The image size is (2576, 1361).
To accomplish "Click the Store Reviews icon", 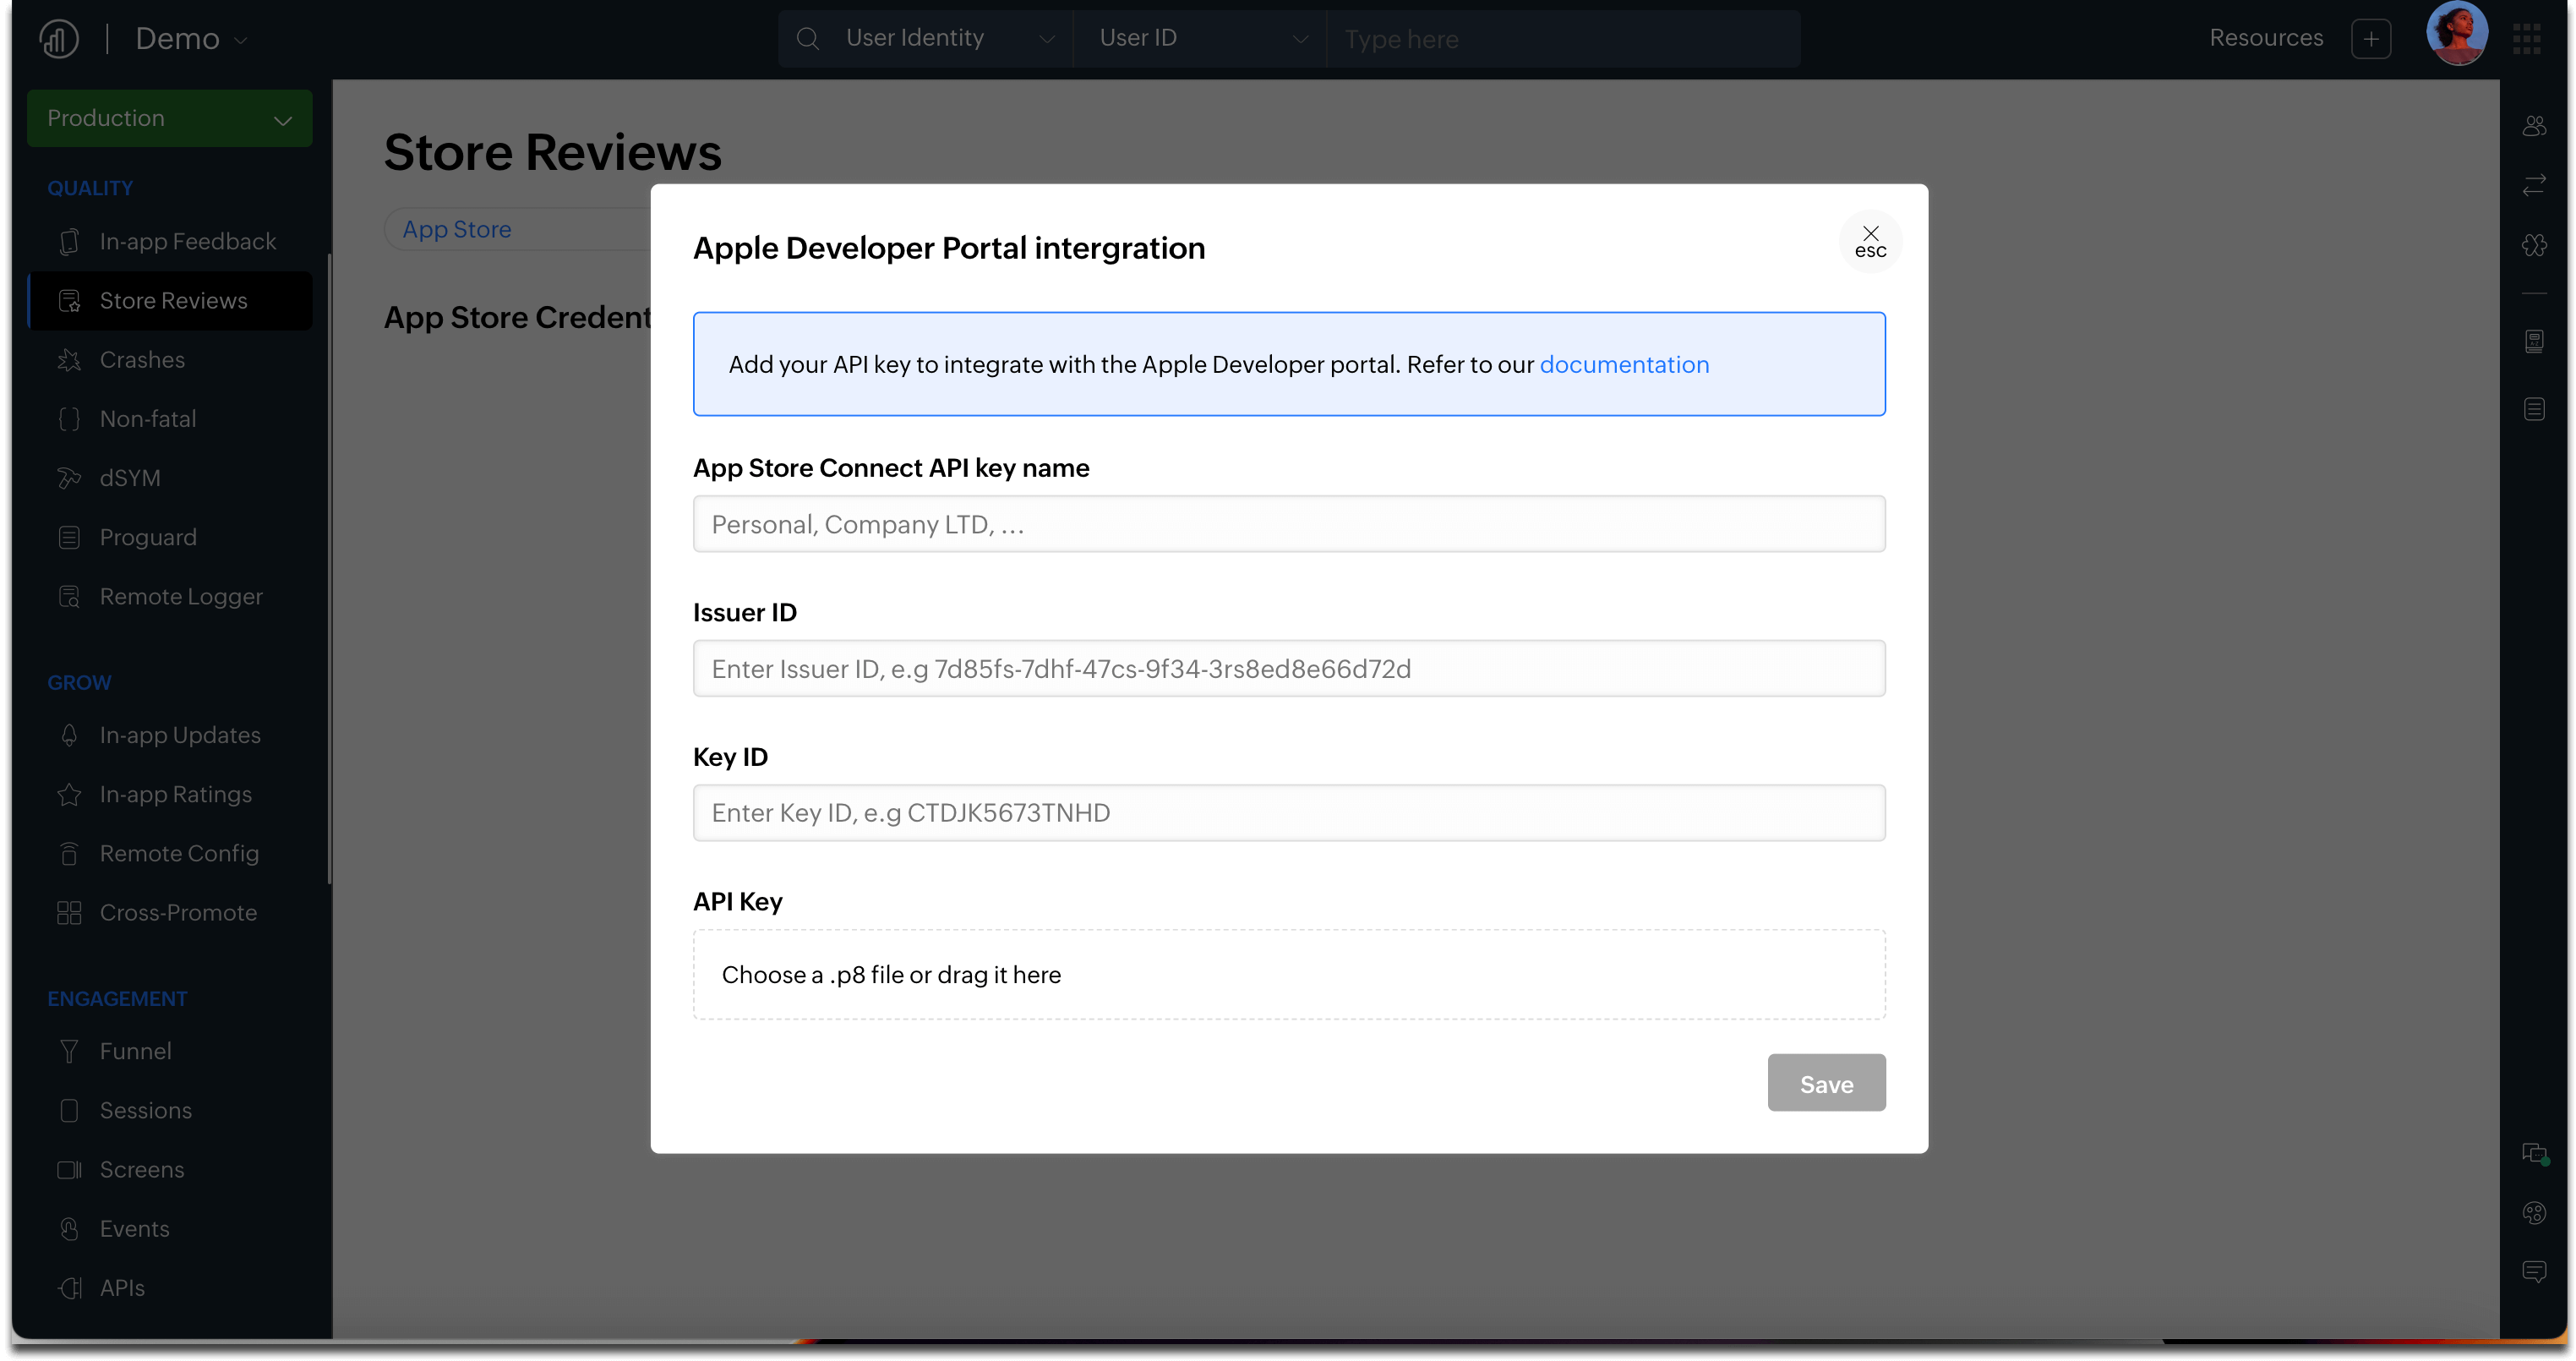I will click(x=69, y=301).
